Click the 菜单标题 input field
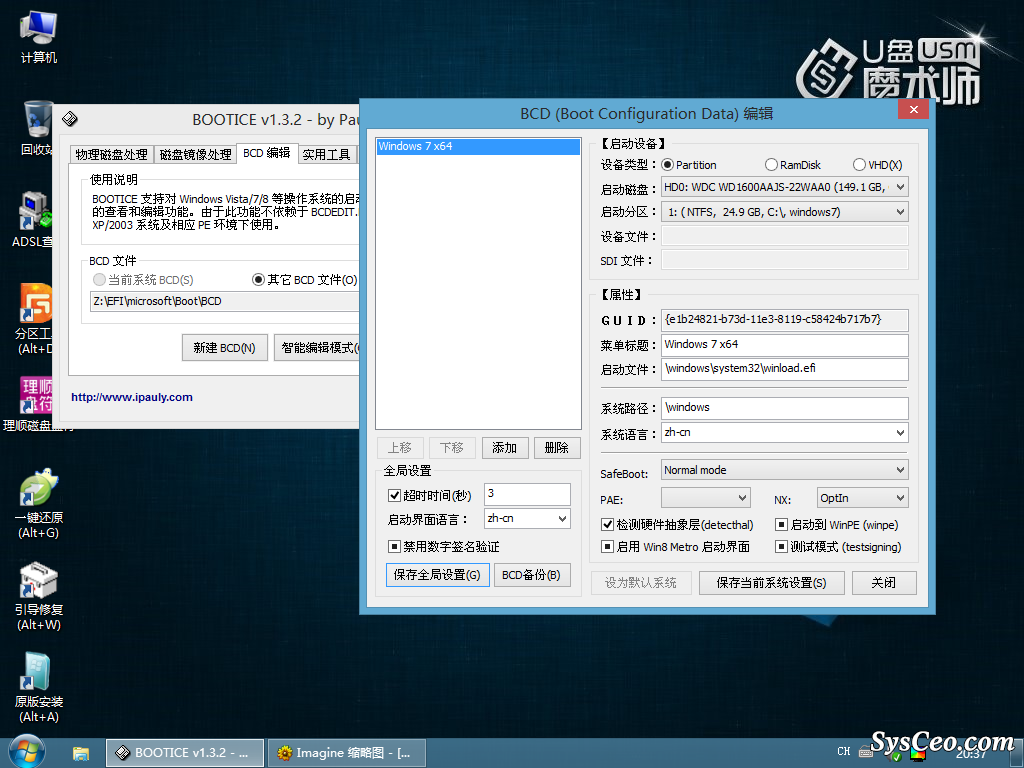 [x=784, y=345]
